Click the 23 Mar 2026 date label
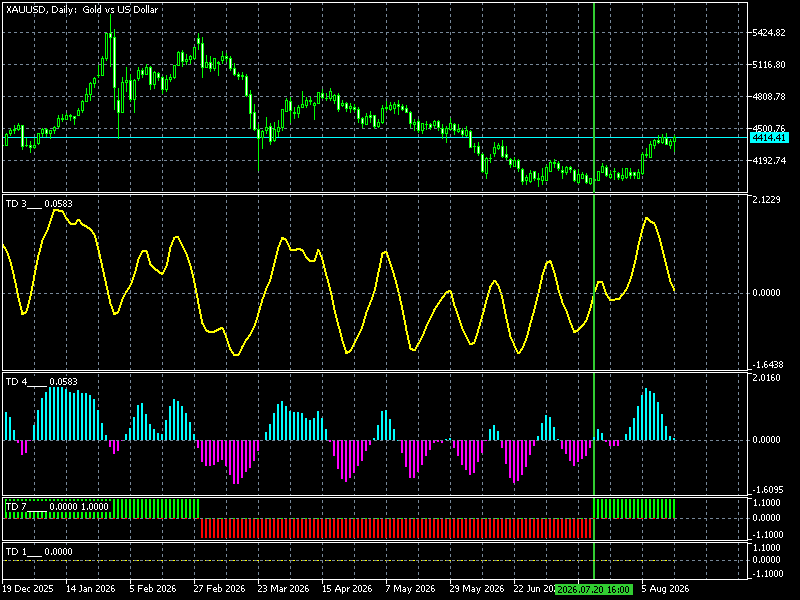This screenshot has height=600, width=800. pyautogui.click(x=283, y=589)
